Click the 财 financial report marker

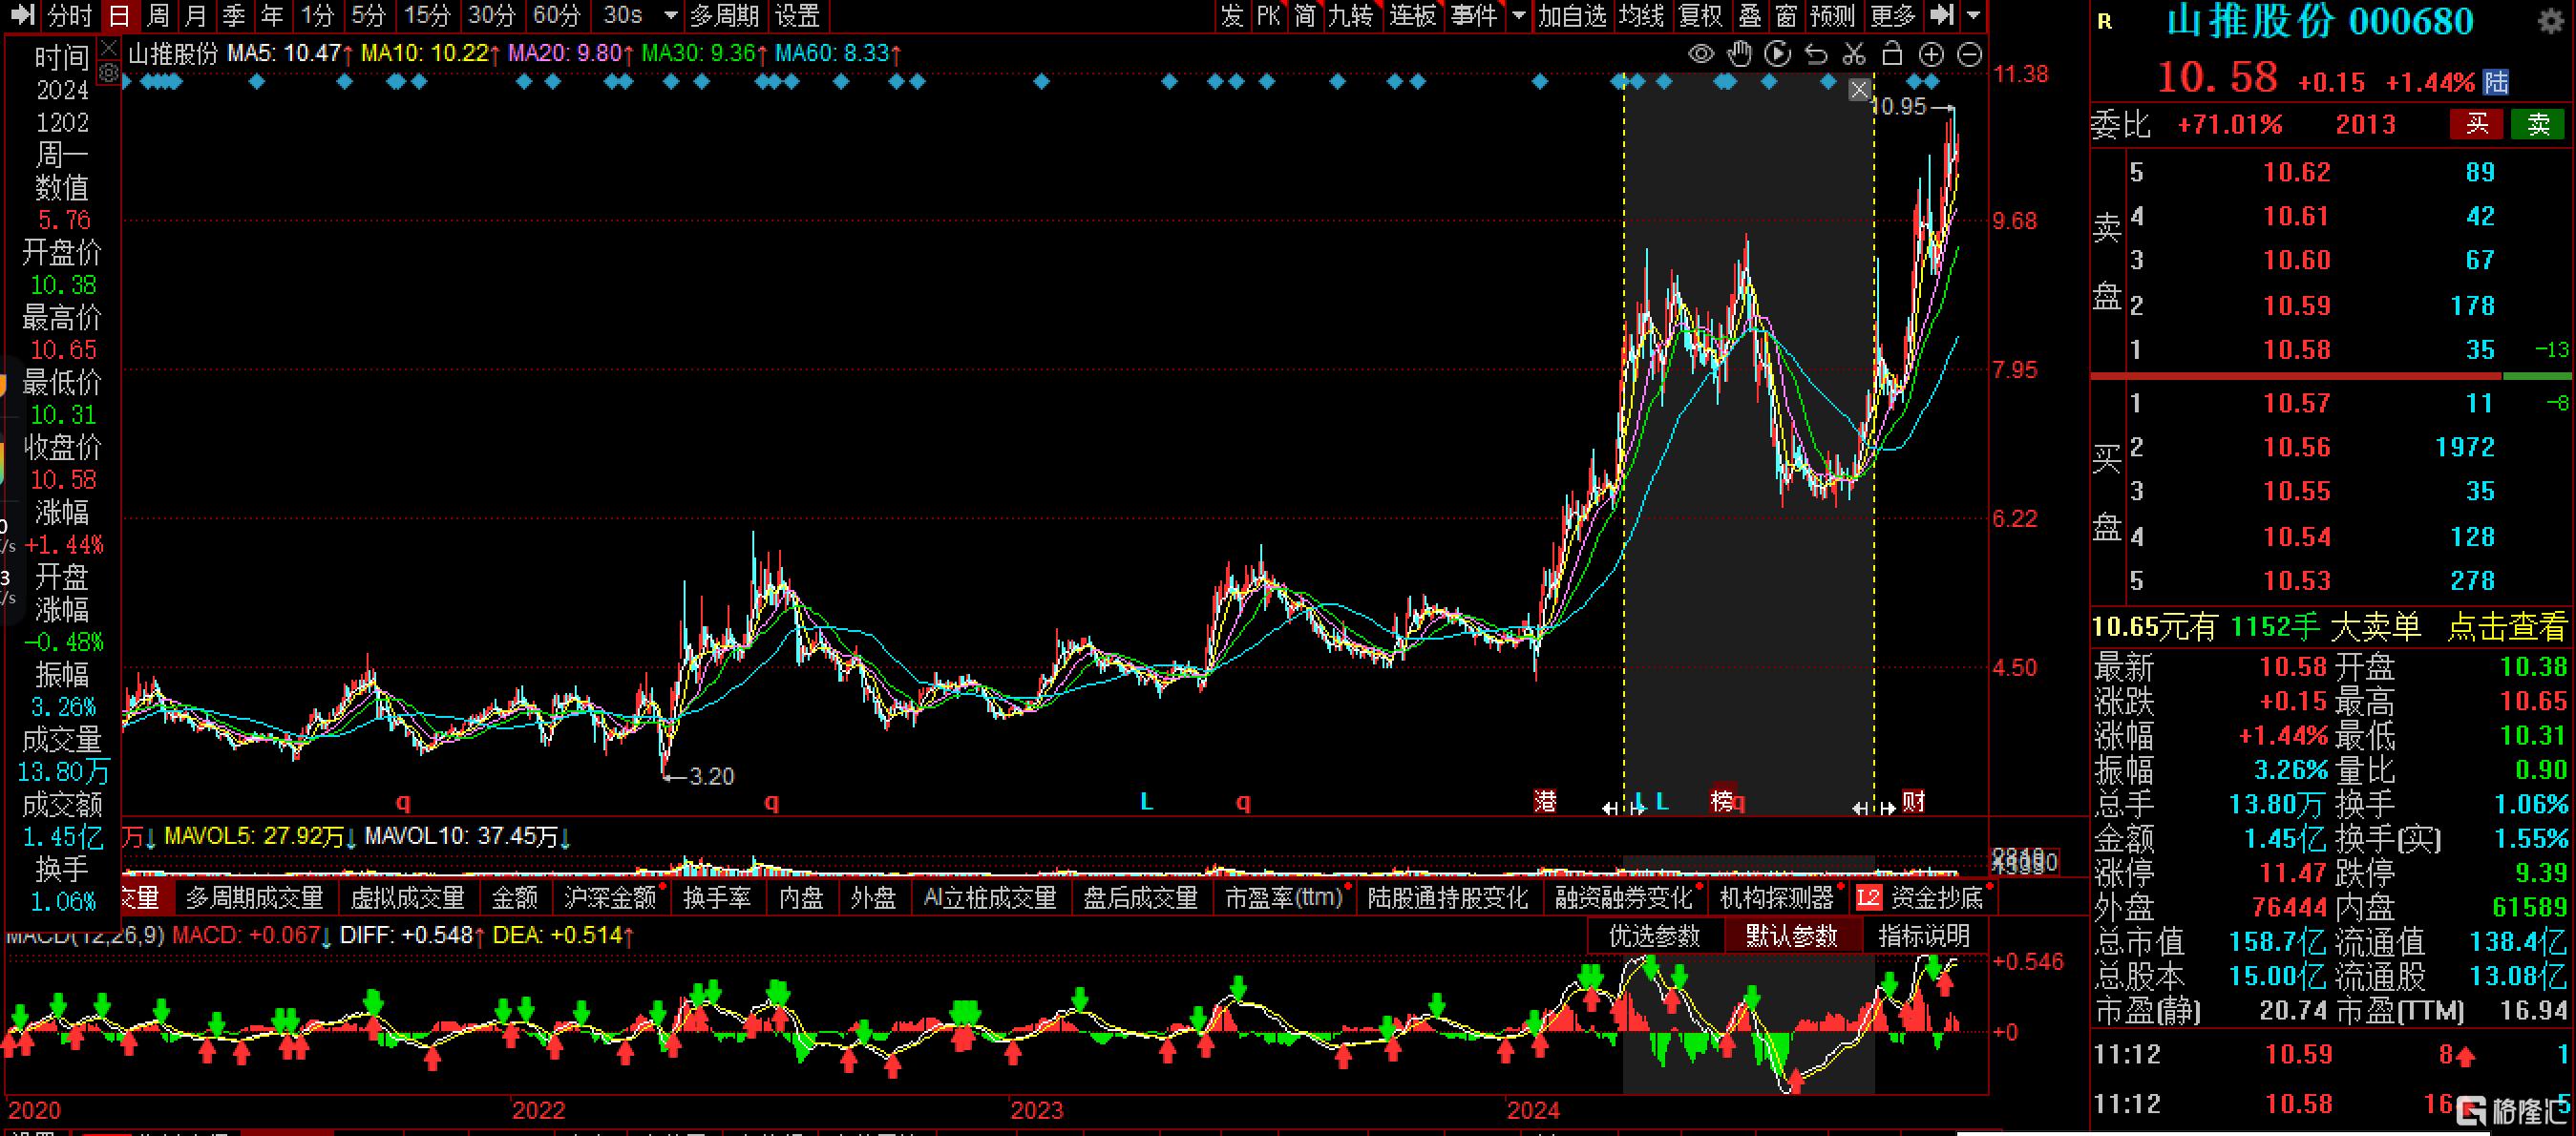pos(1913,801)
